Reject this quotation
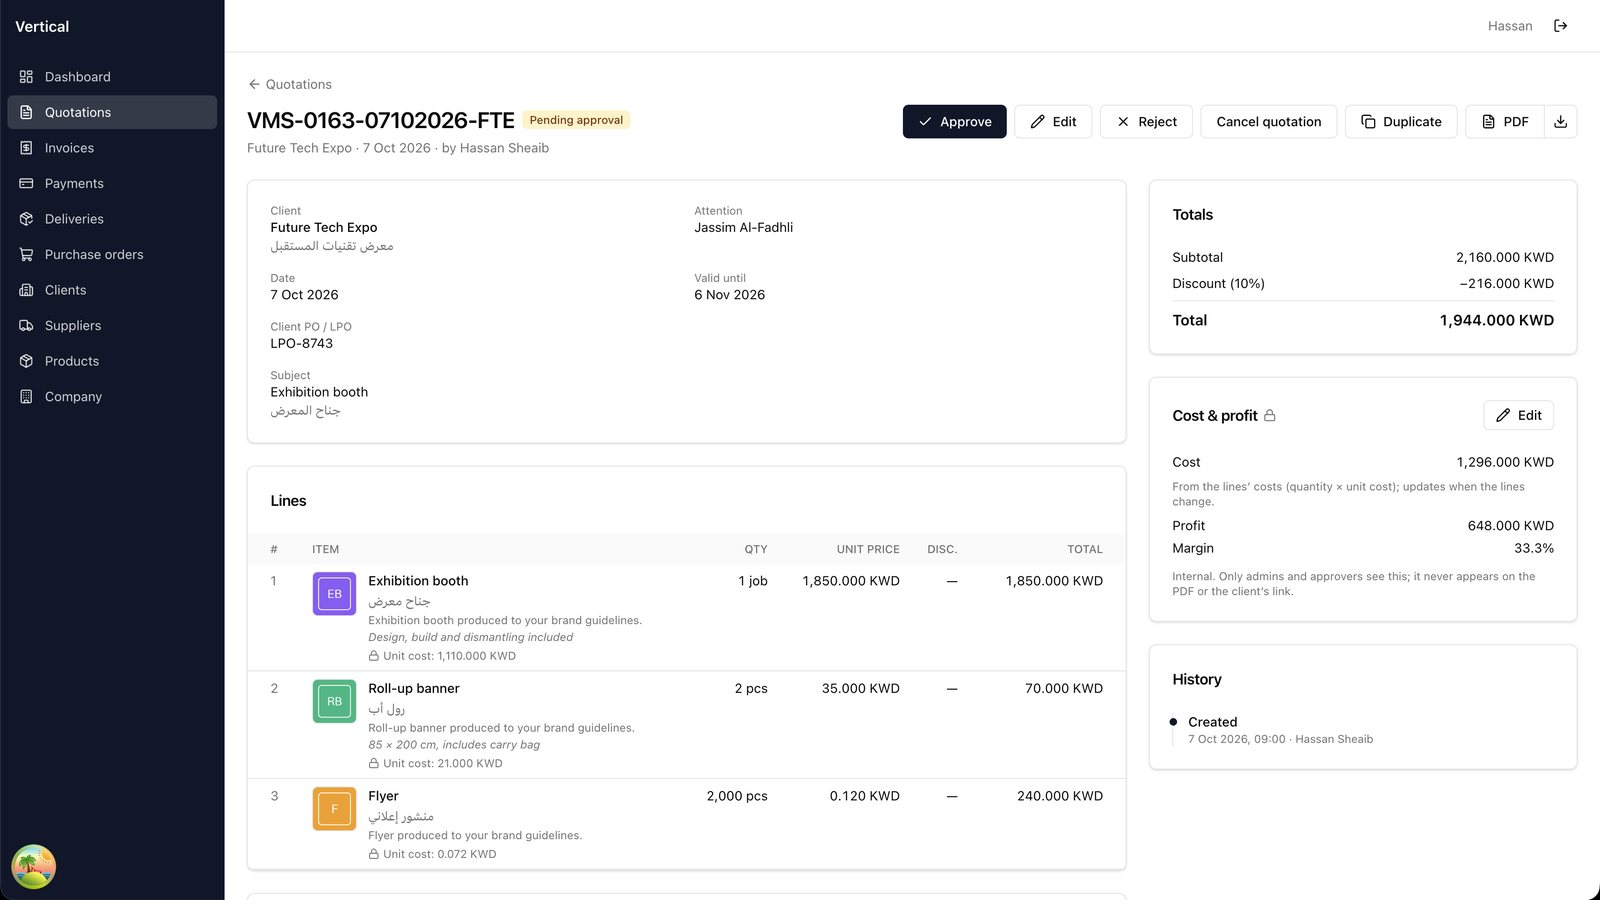Screen dimensions: 1600x900 (1146, 122)
